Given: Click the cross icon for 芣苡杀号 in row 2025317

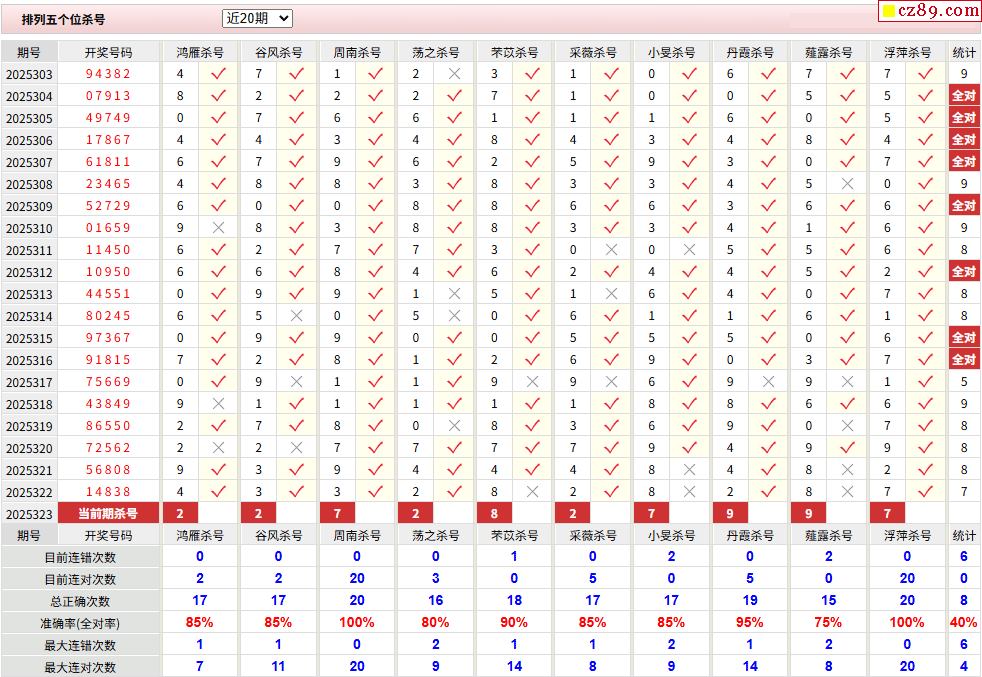Looking at the screenshot, I should pyautogui.click(x=532, y=382).
